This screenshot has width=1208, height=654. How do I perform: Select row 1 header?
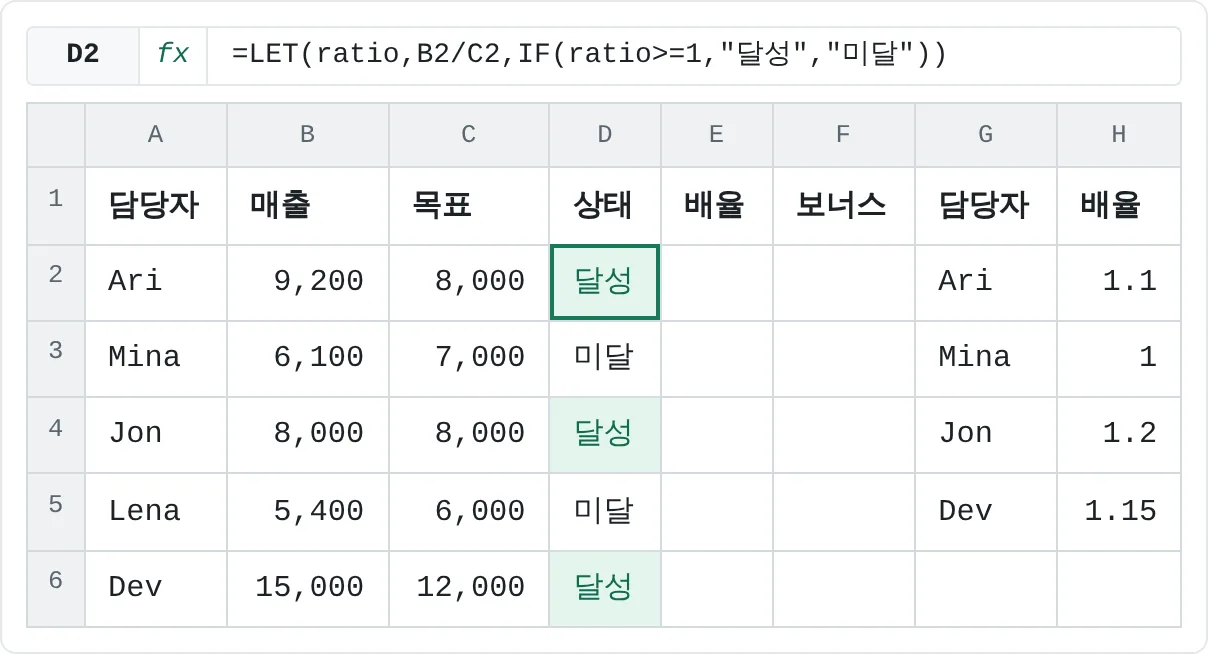56,206
